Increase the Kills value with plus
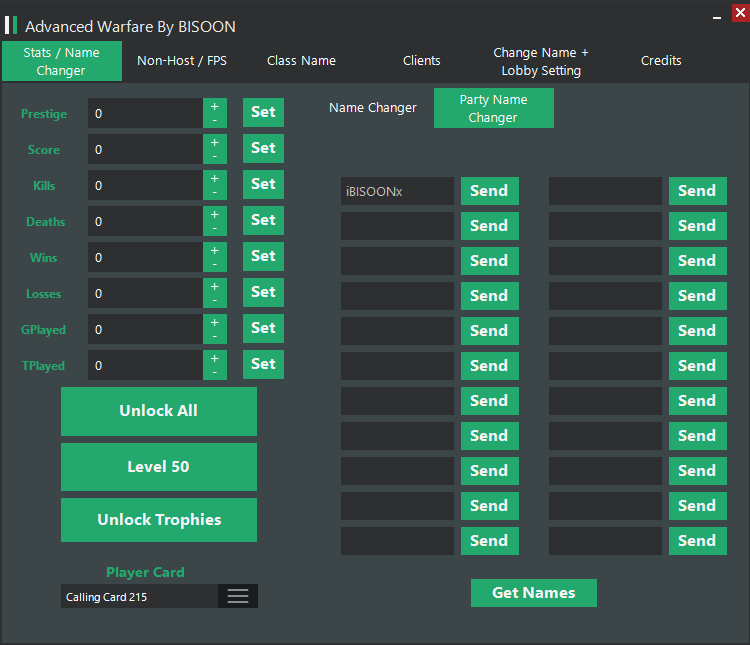This screenshot has height=645, width=750. pos(215,178)
